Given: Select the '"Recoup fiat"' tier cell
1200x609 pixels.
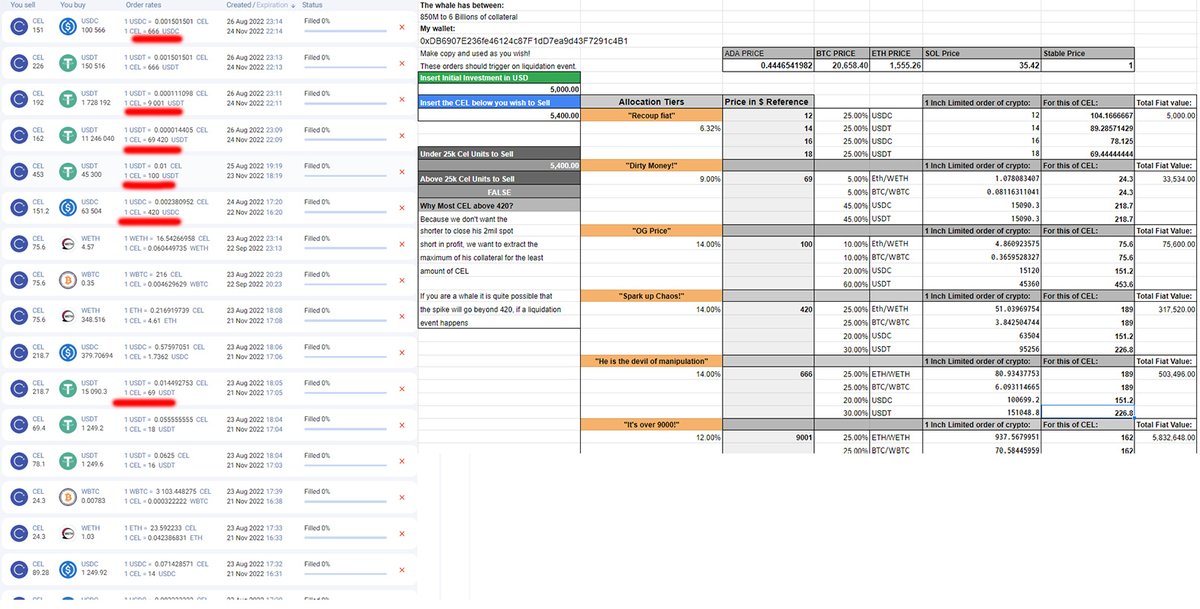Looking at the screenshot, I should pos(651,115).
